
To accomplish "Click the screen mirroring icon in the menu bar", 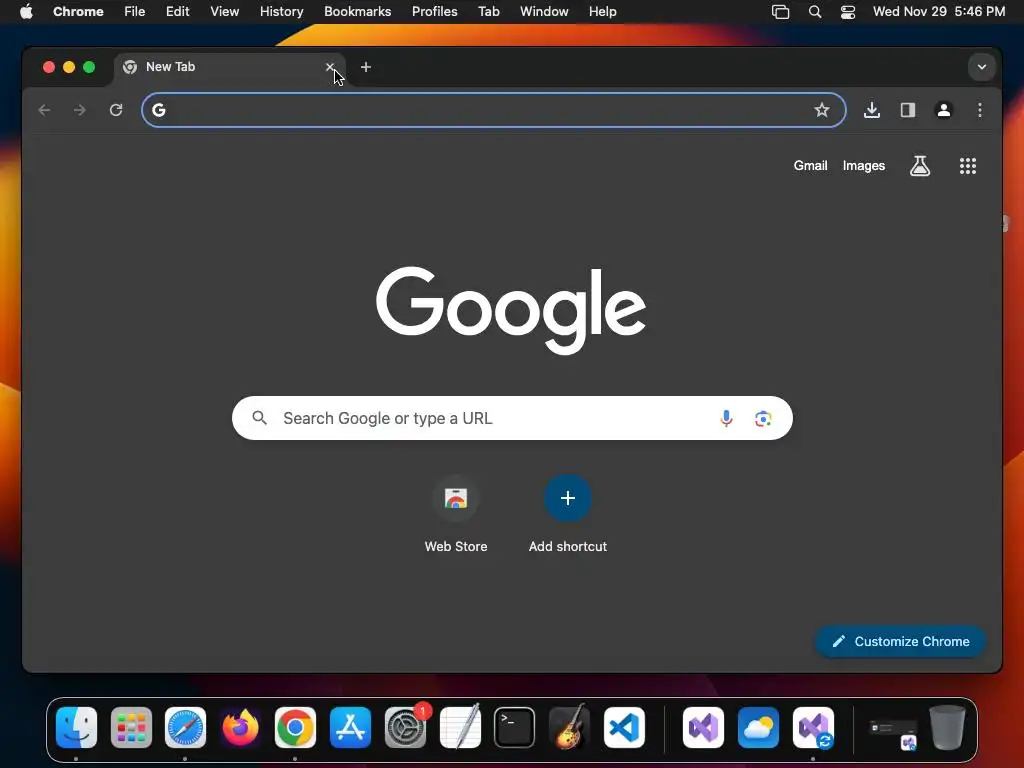I will [x=780, y=12].
